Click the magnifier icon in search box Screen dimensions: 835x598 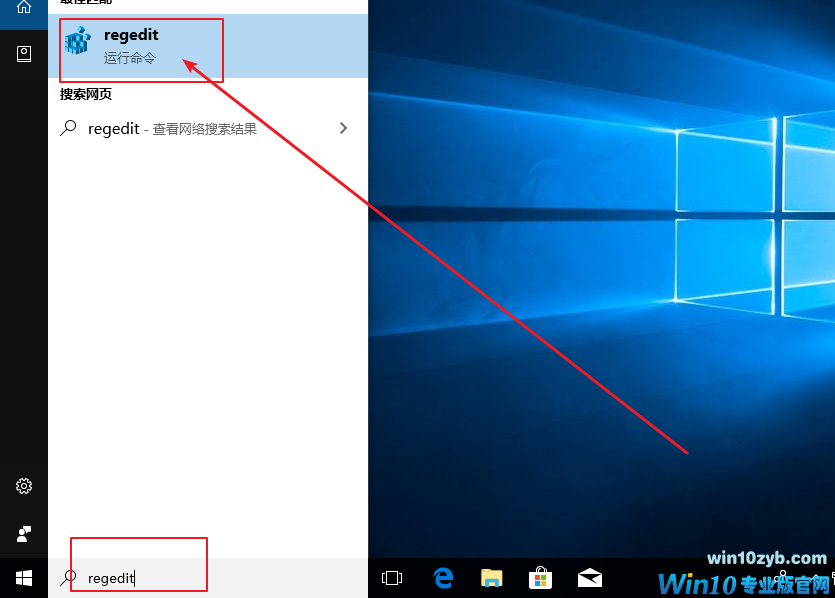click(x=68, y=578)
